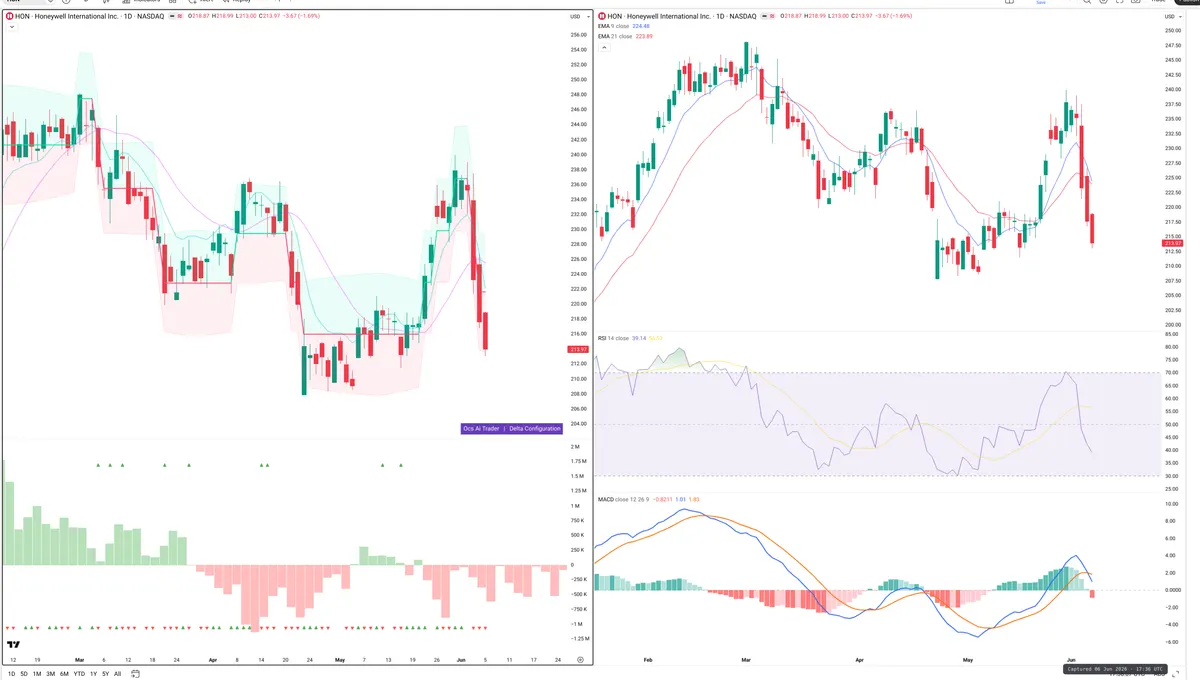
Task: Click the HON logo in the left chart
Action: 10,17
